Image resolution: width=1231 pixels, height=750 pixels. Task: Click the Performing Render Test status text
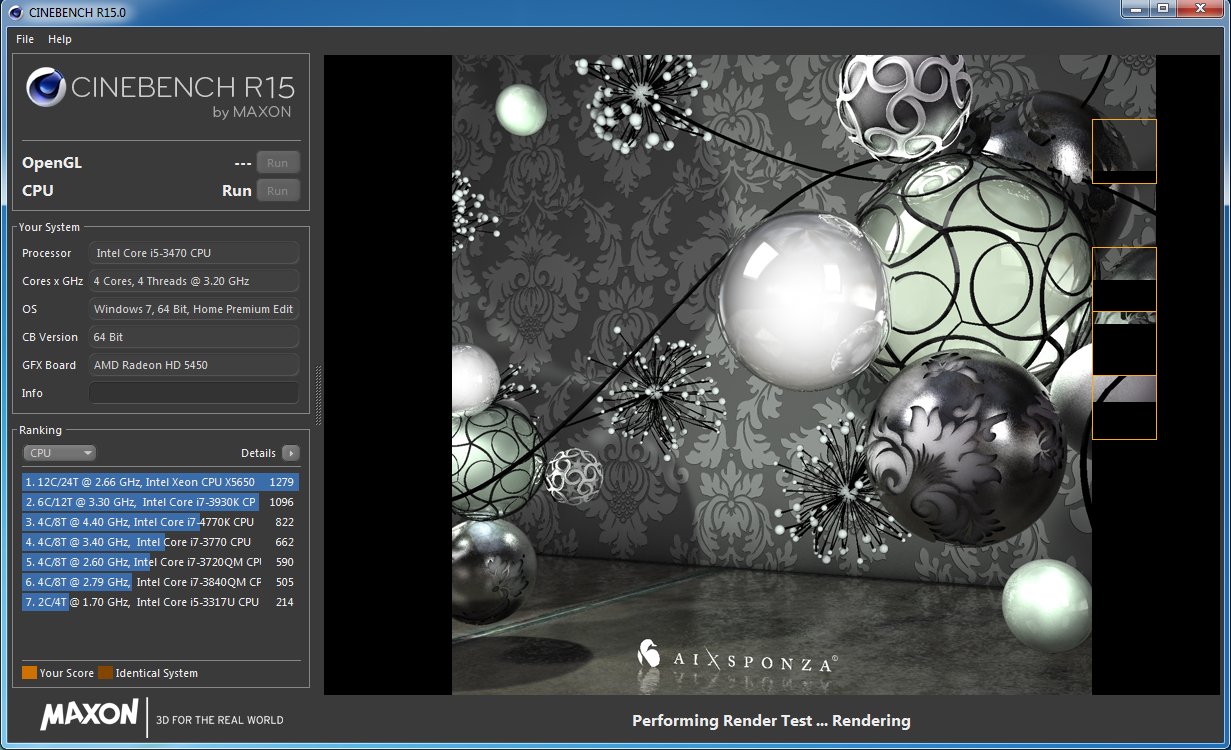tap(771, 720)
